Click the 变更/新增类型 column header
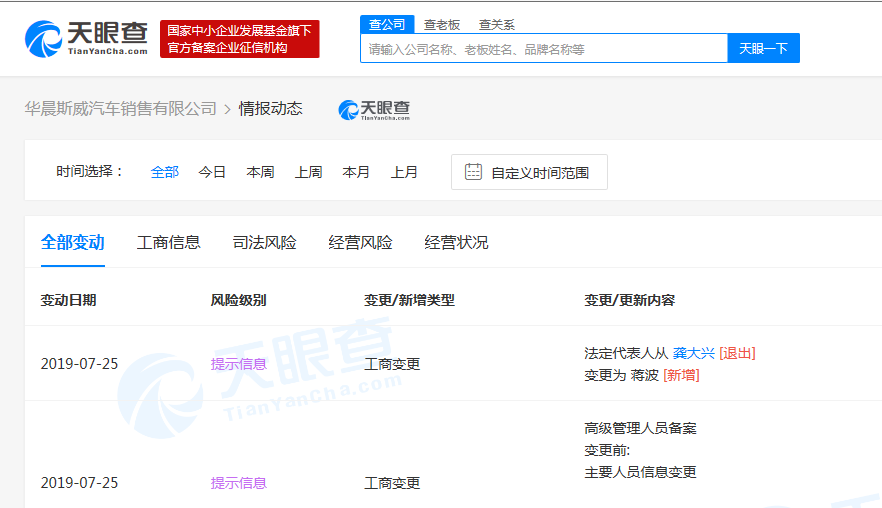Viewport: 882px width, 508px height. coord(410,300)
